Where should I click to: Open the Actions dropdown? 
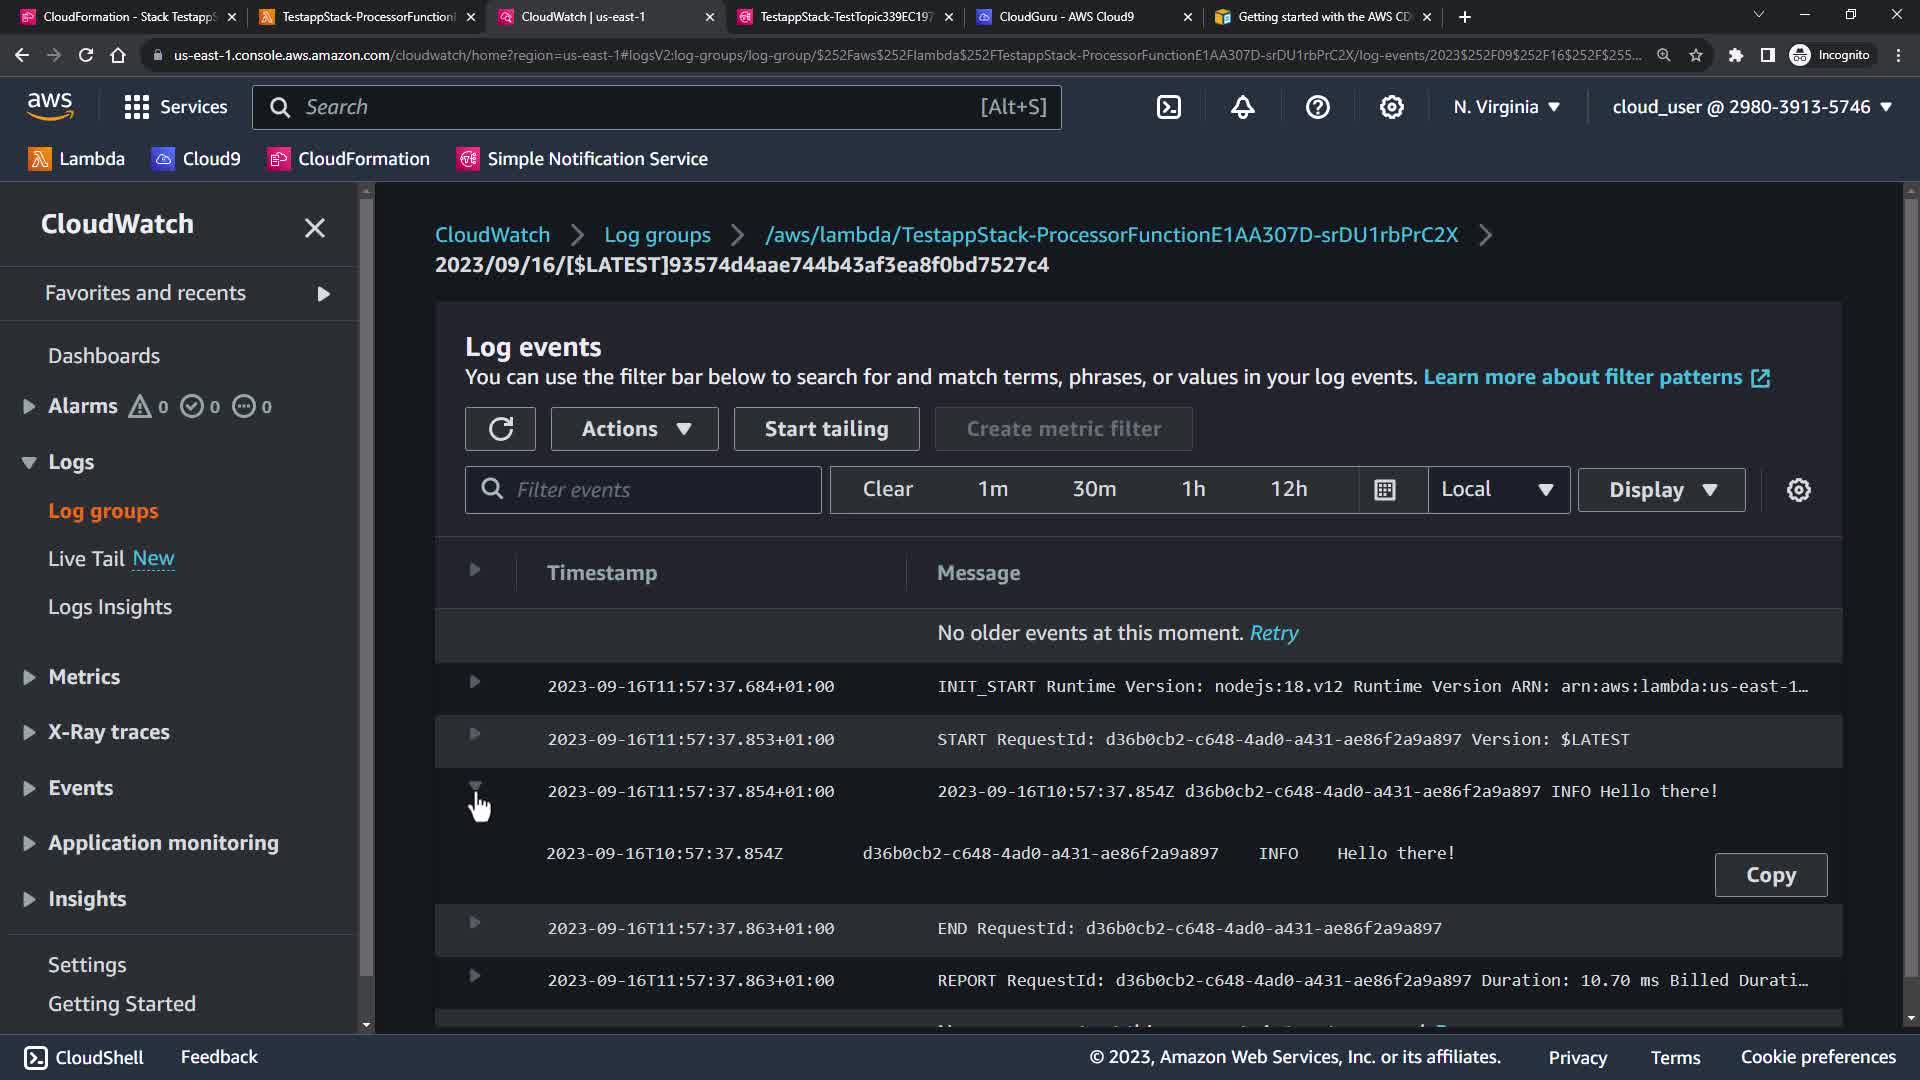coord(634,429)
